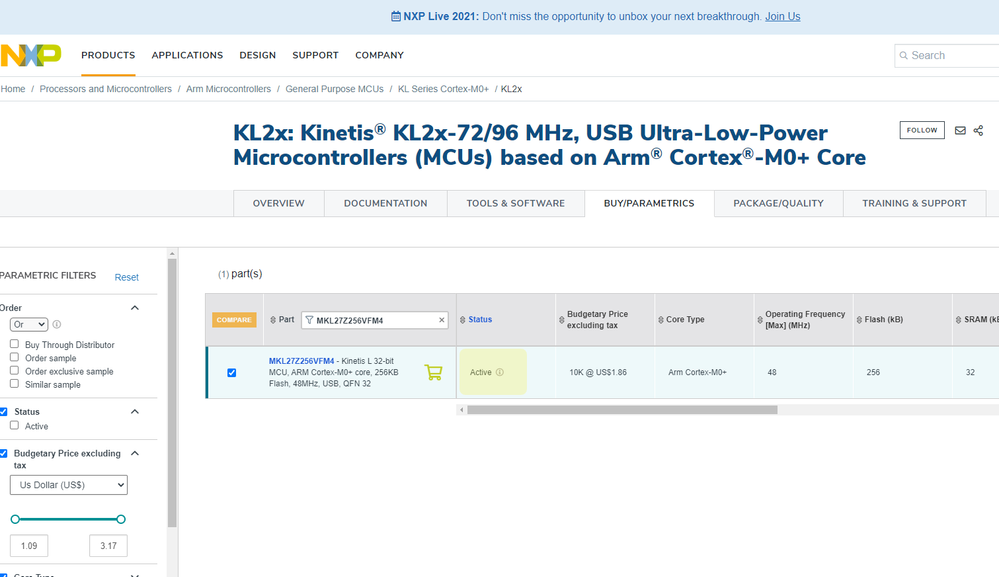Enable Order exclusive sample filter
This screenshot has width=999, height=577.
click(14, 371)
